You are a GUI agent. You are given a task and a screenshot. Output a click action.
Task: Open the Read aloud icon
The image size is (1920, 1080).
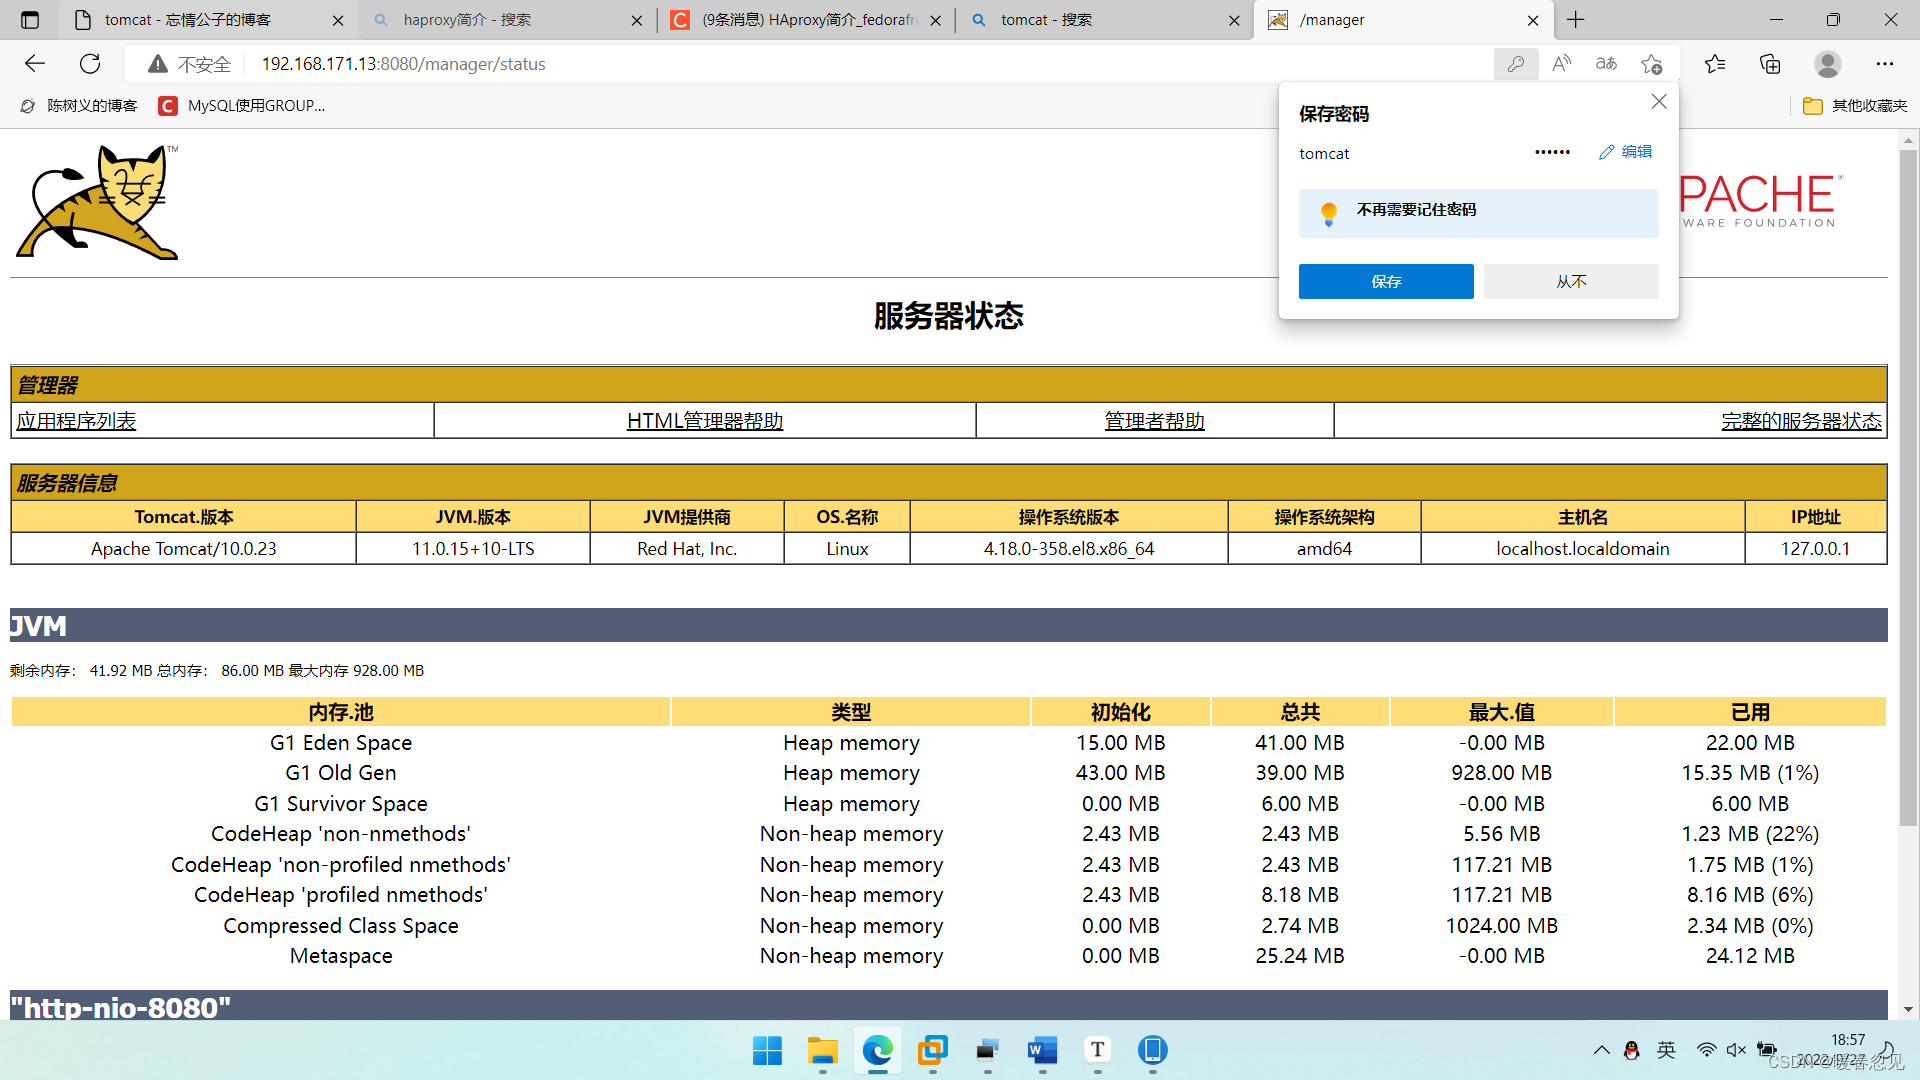pos(1561,64)
